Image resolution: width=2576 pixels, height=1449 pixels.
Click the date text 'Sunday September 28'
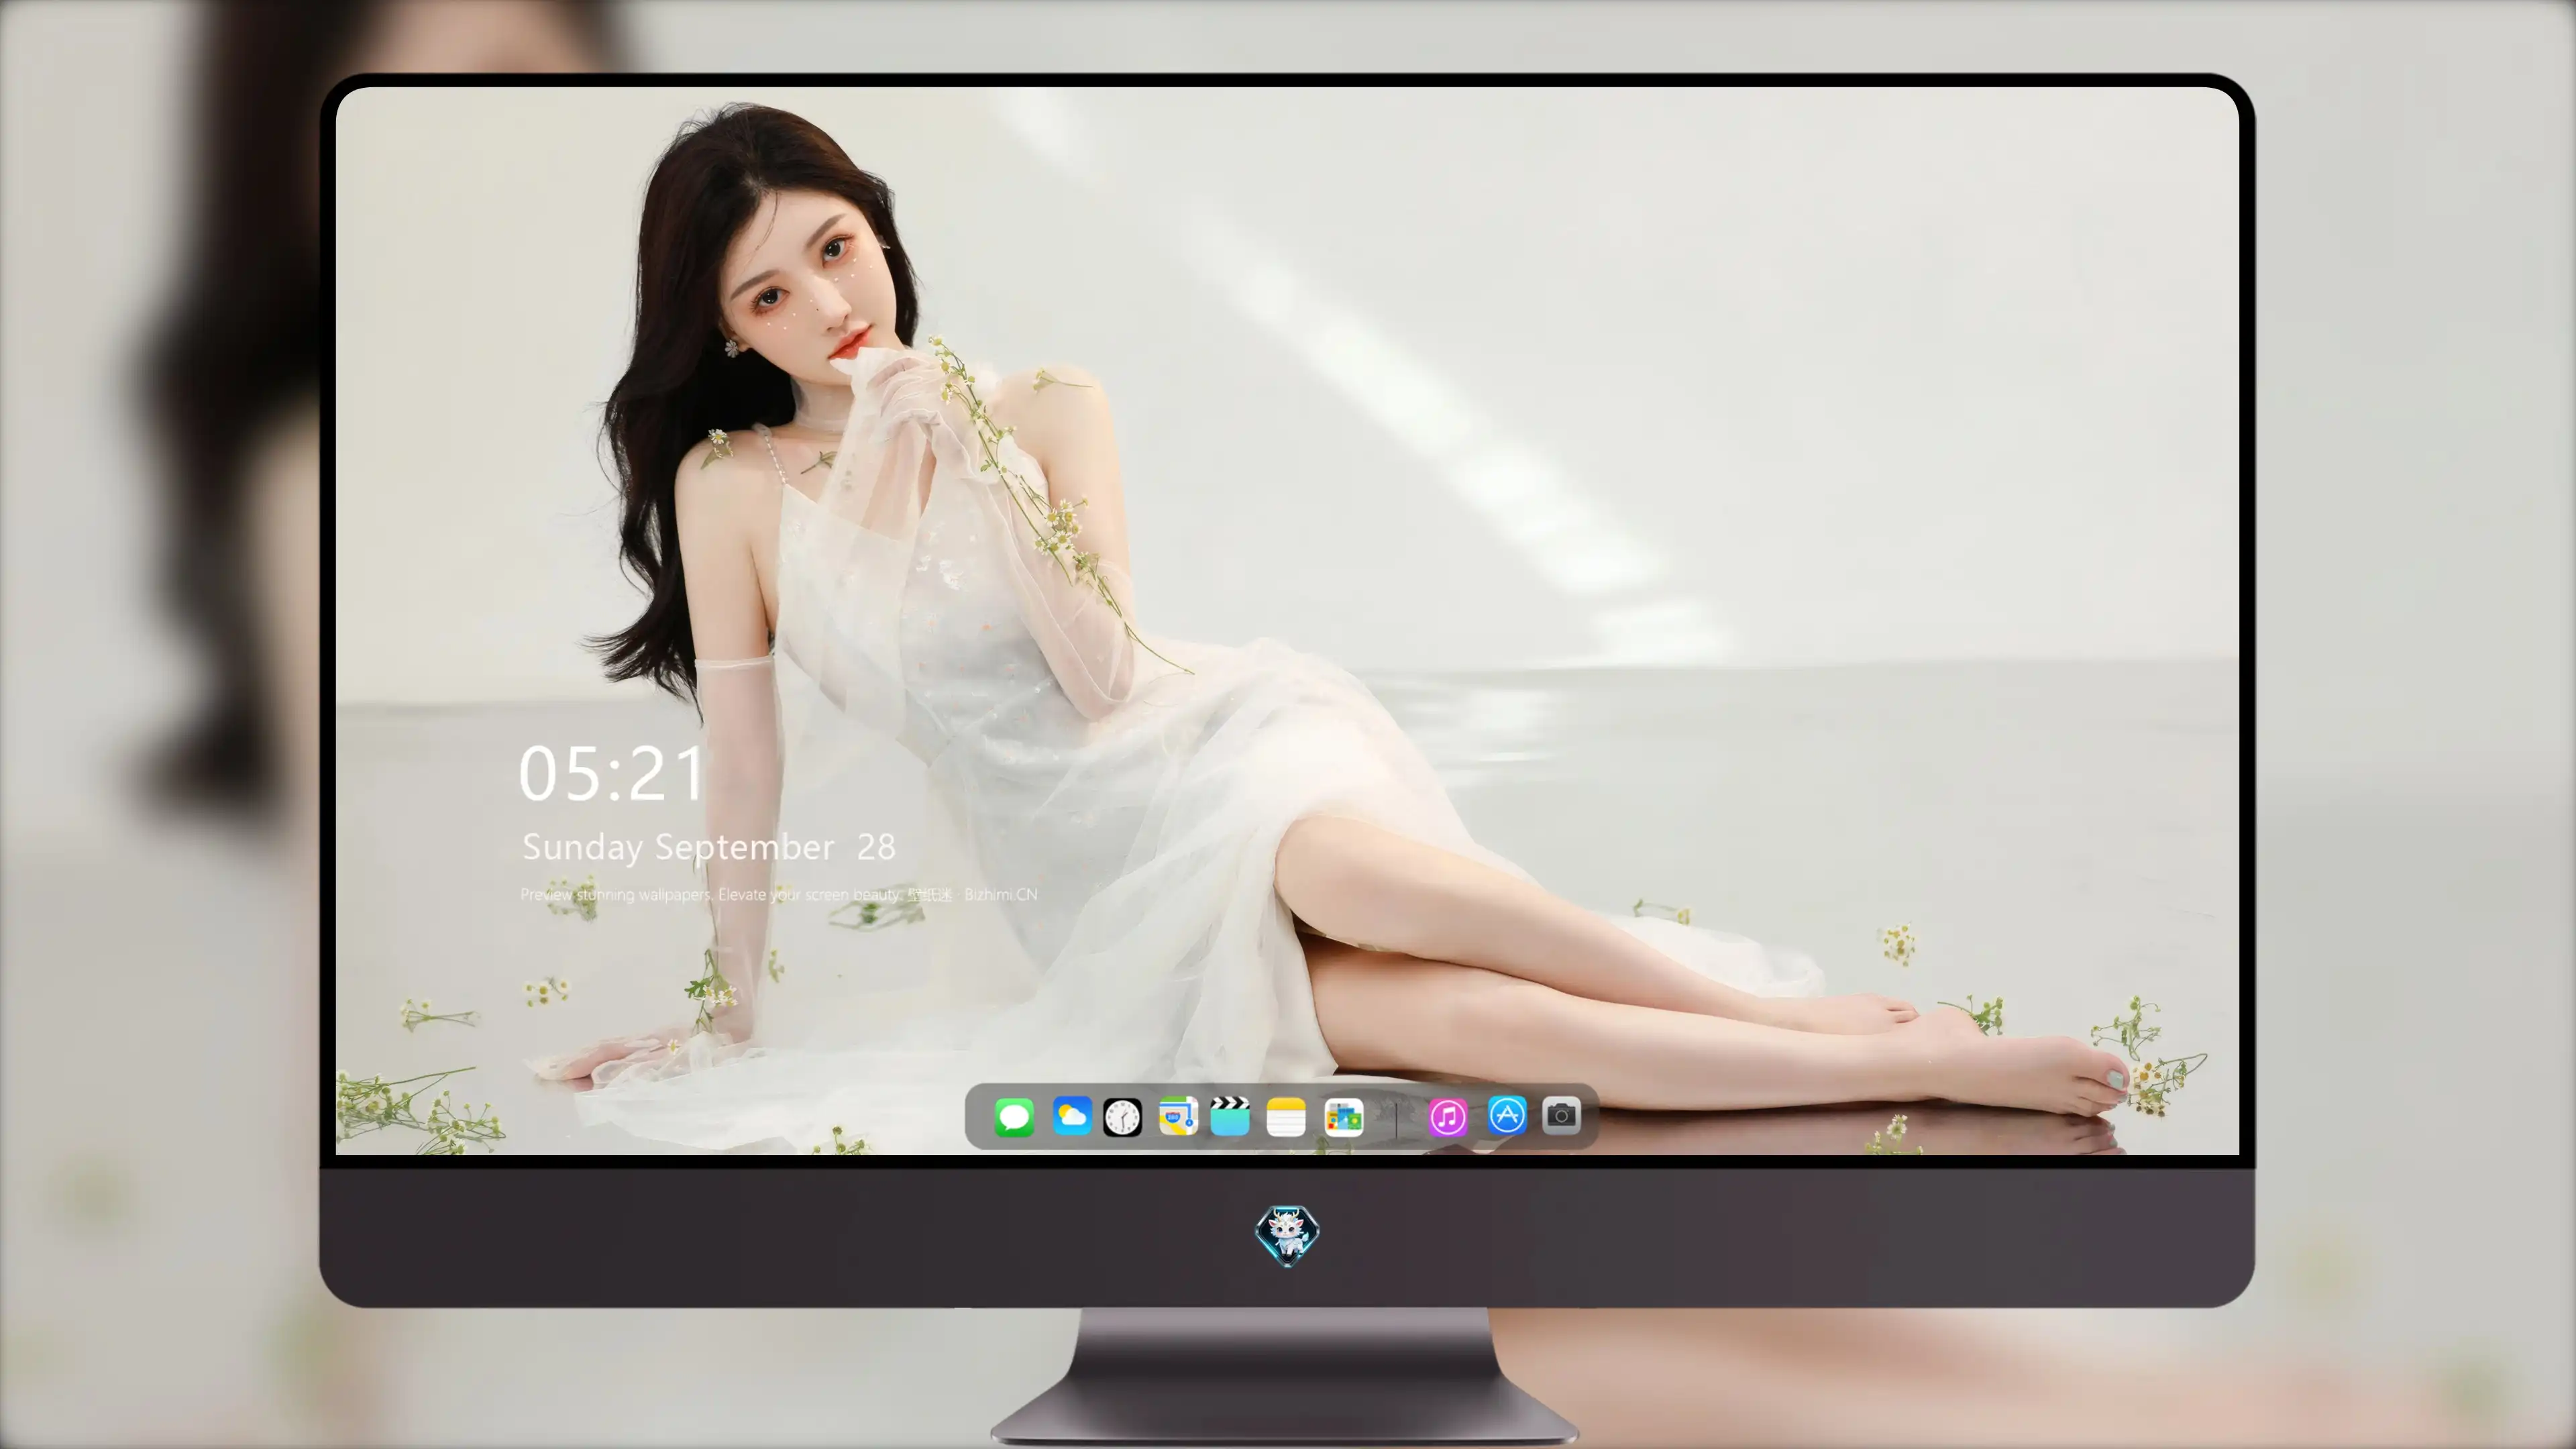coord(709,848)
